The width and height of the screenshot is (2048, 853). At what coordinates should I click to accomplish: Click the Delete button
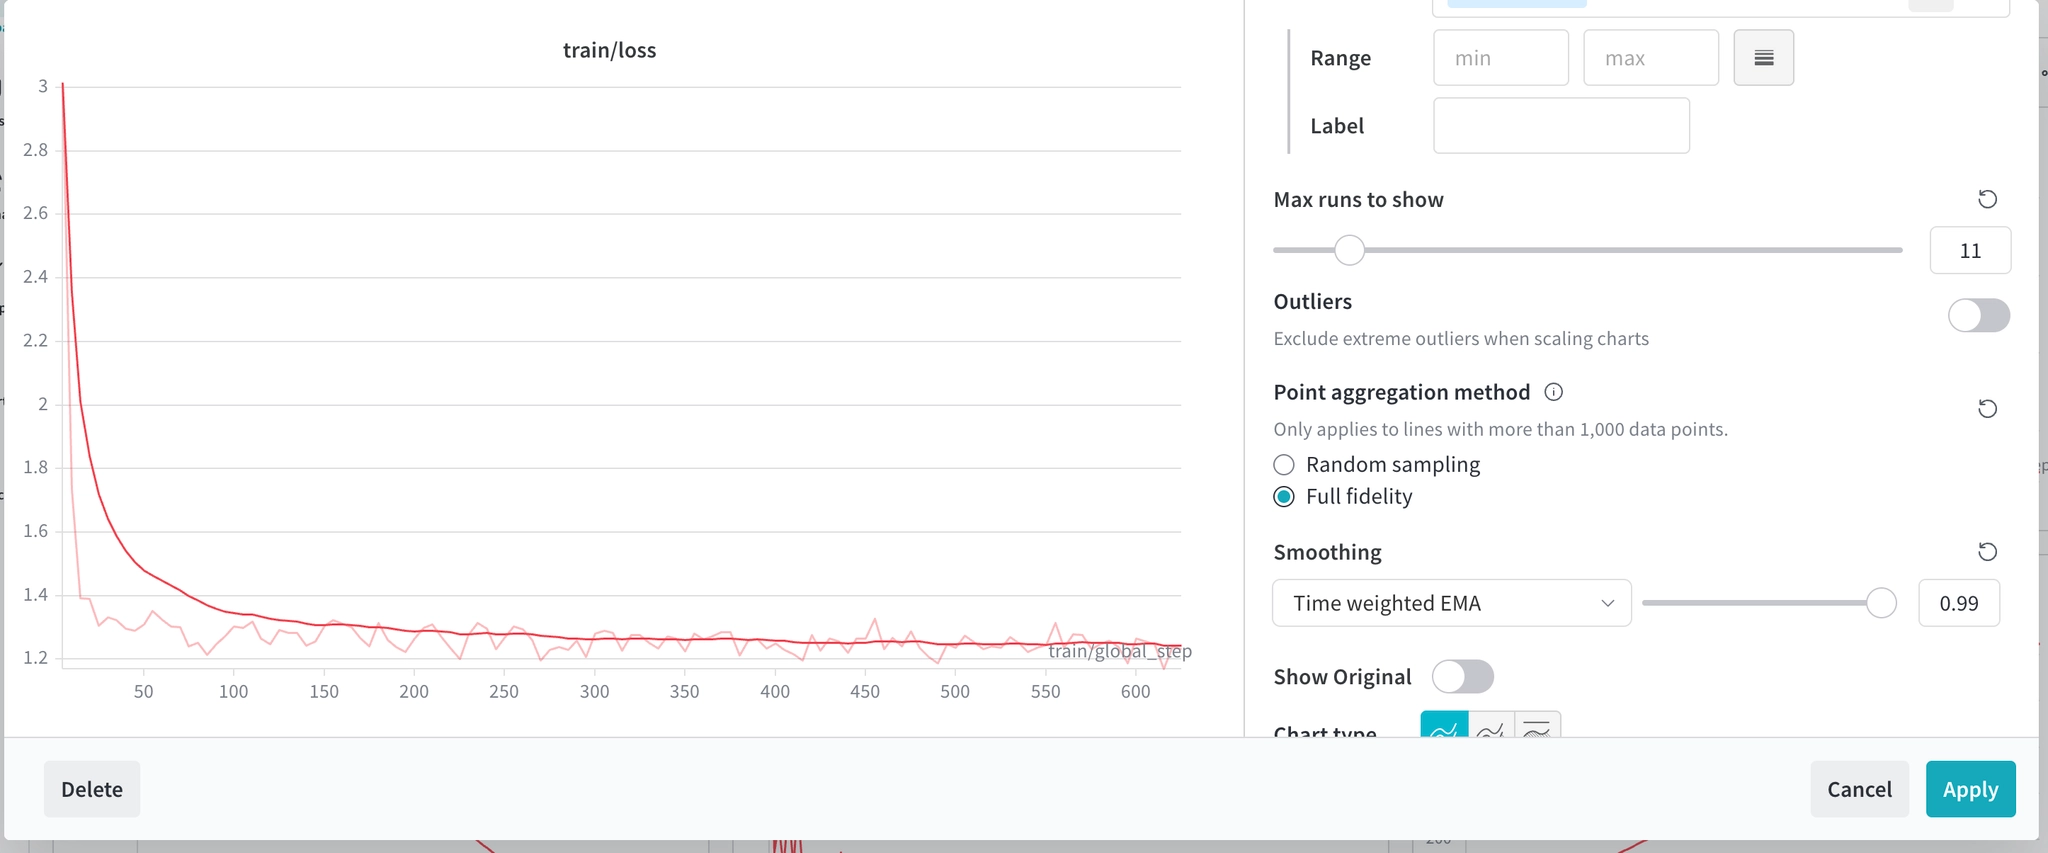click(x=92, y=789)
